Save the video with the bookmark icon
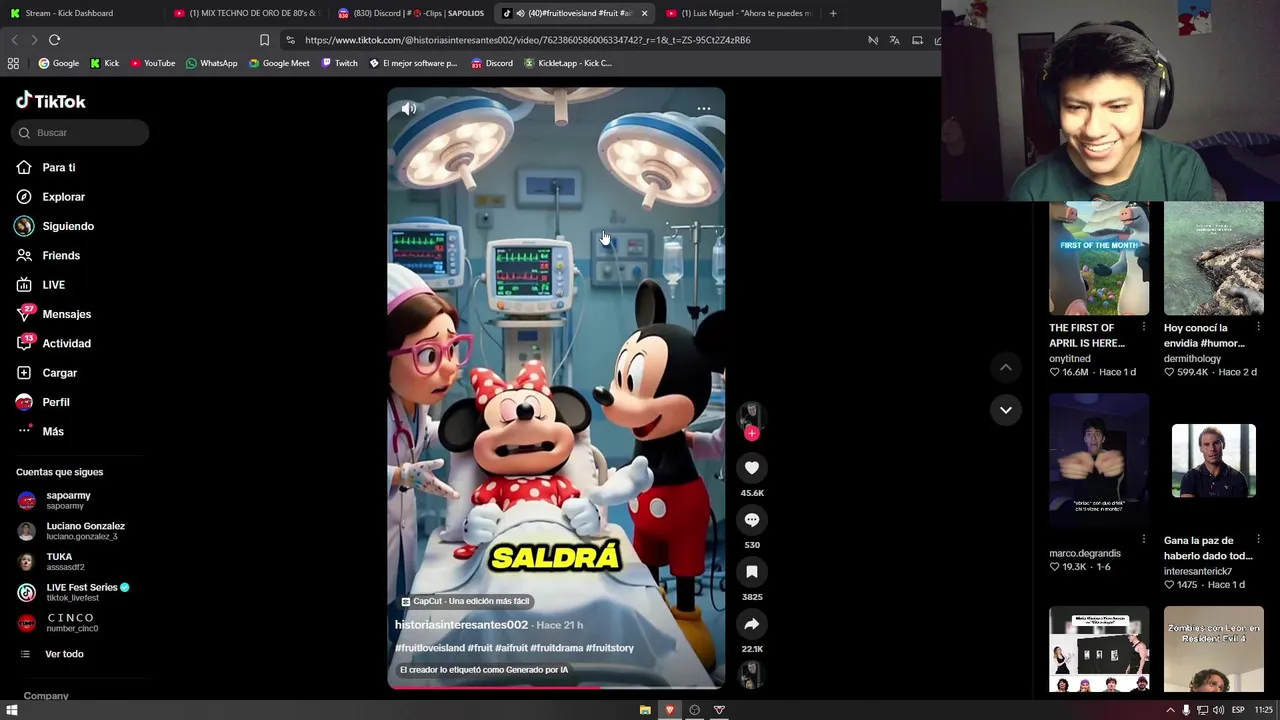The image size is (1280, 720). click(x=752, y=571)
